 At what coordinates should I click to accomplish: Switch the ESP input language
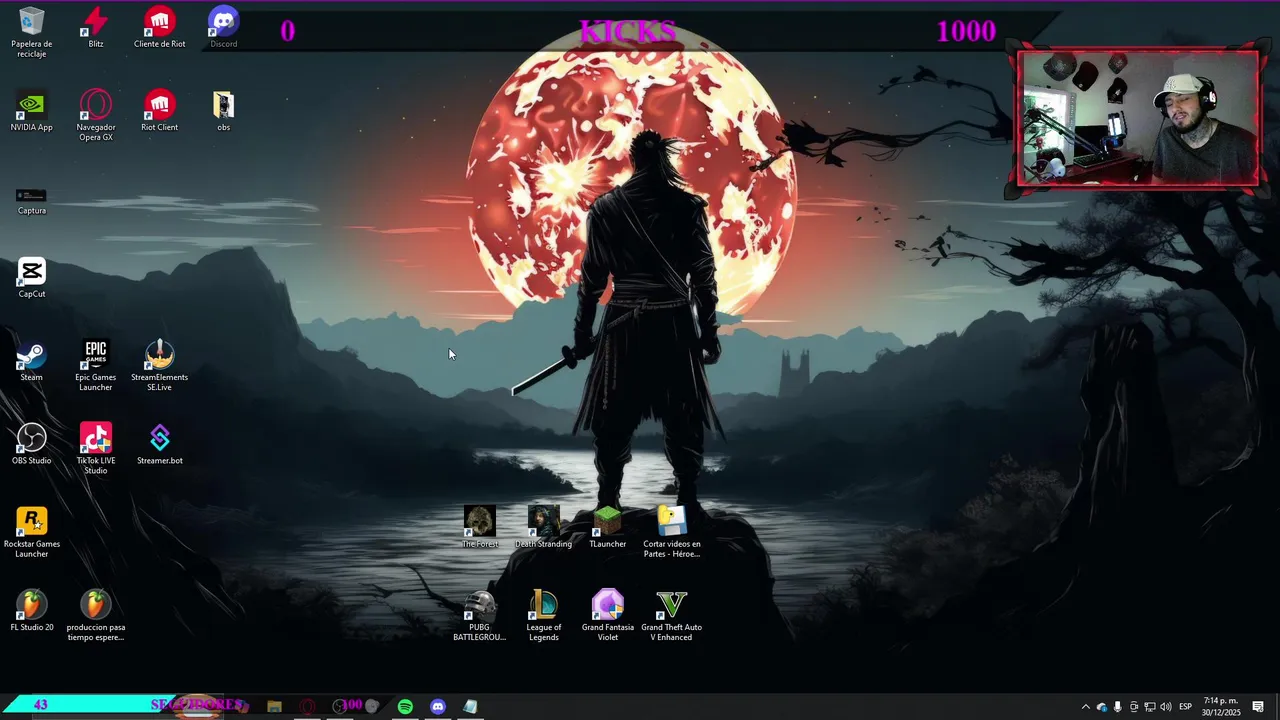tap(1186, 707)
